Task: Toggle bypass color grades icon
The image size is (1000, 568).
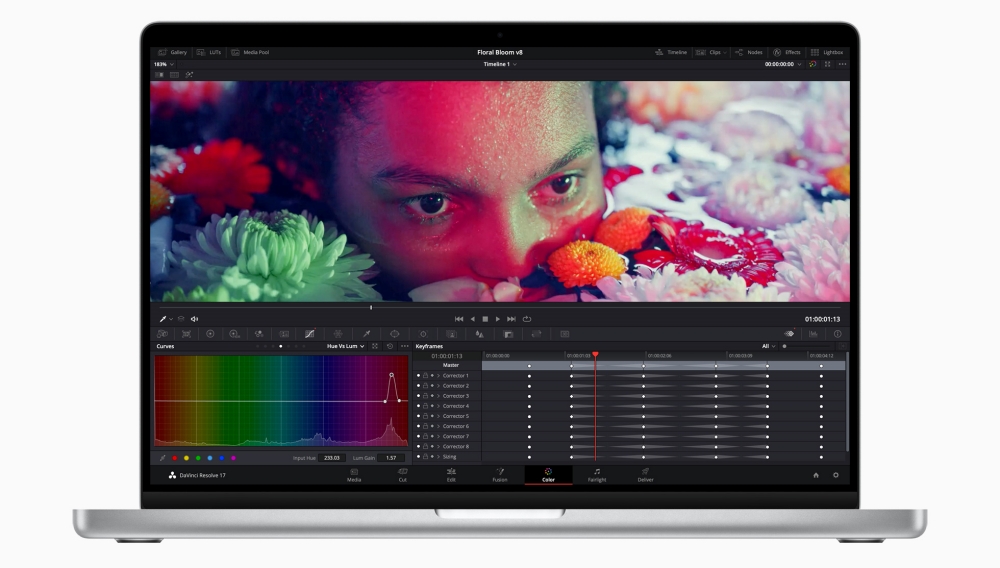Action: pos(812,64)
